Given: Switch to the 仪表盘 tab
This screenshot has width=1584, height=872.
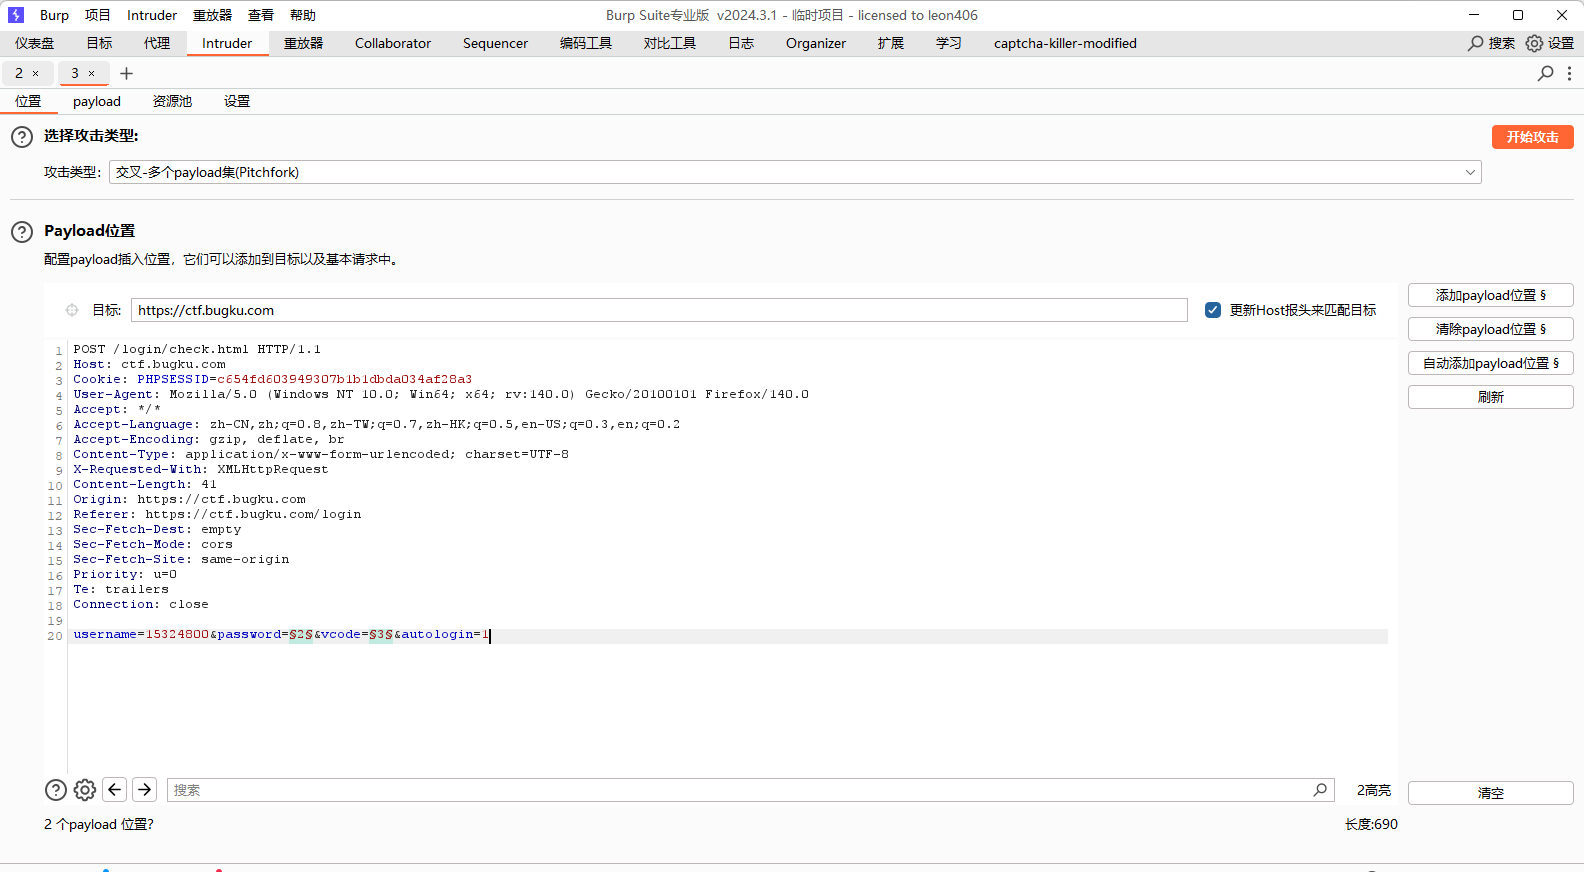Looking at the screenshot, I should click(35, 43).
